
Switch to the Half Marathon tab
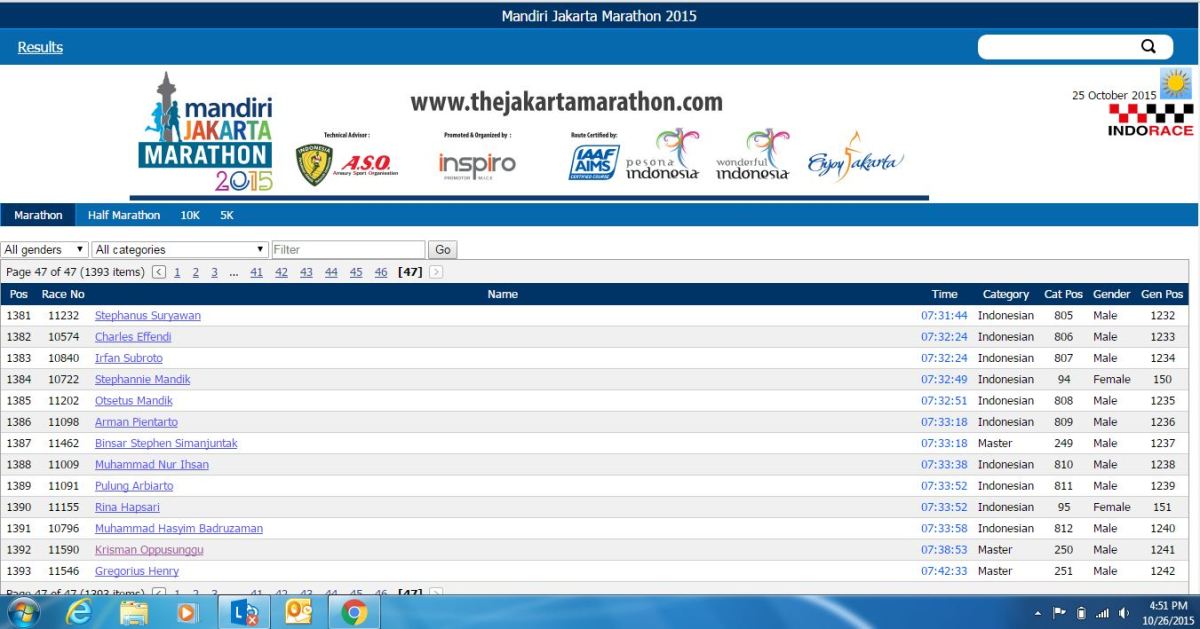click(x=123, y=215)
